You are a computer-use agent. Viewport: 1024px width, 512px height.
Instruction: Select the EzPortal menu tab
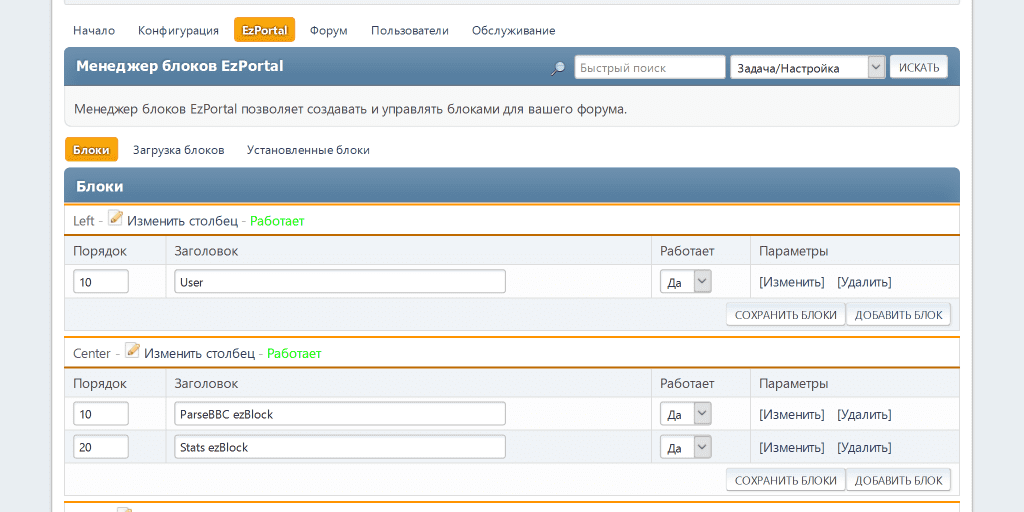pyautogui.click(x=264, y=30)
